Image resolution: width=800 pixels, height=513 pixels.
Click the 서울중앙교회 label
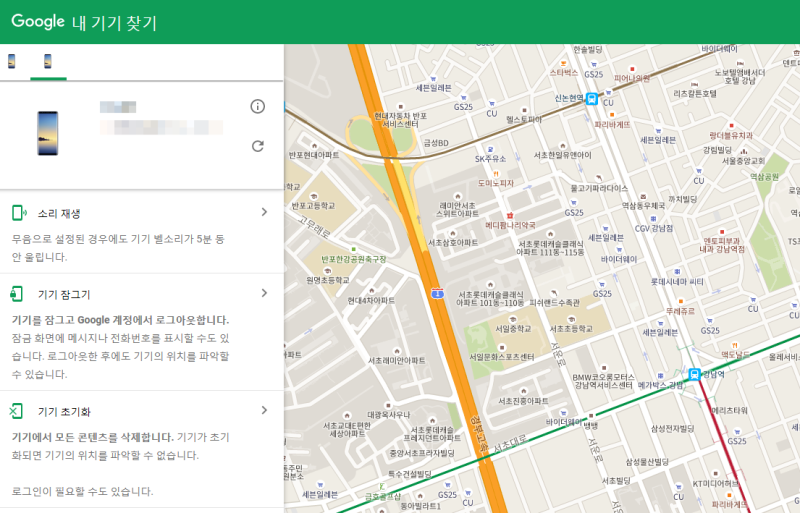(x=743, y=160)
